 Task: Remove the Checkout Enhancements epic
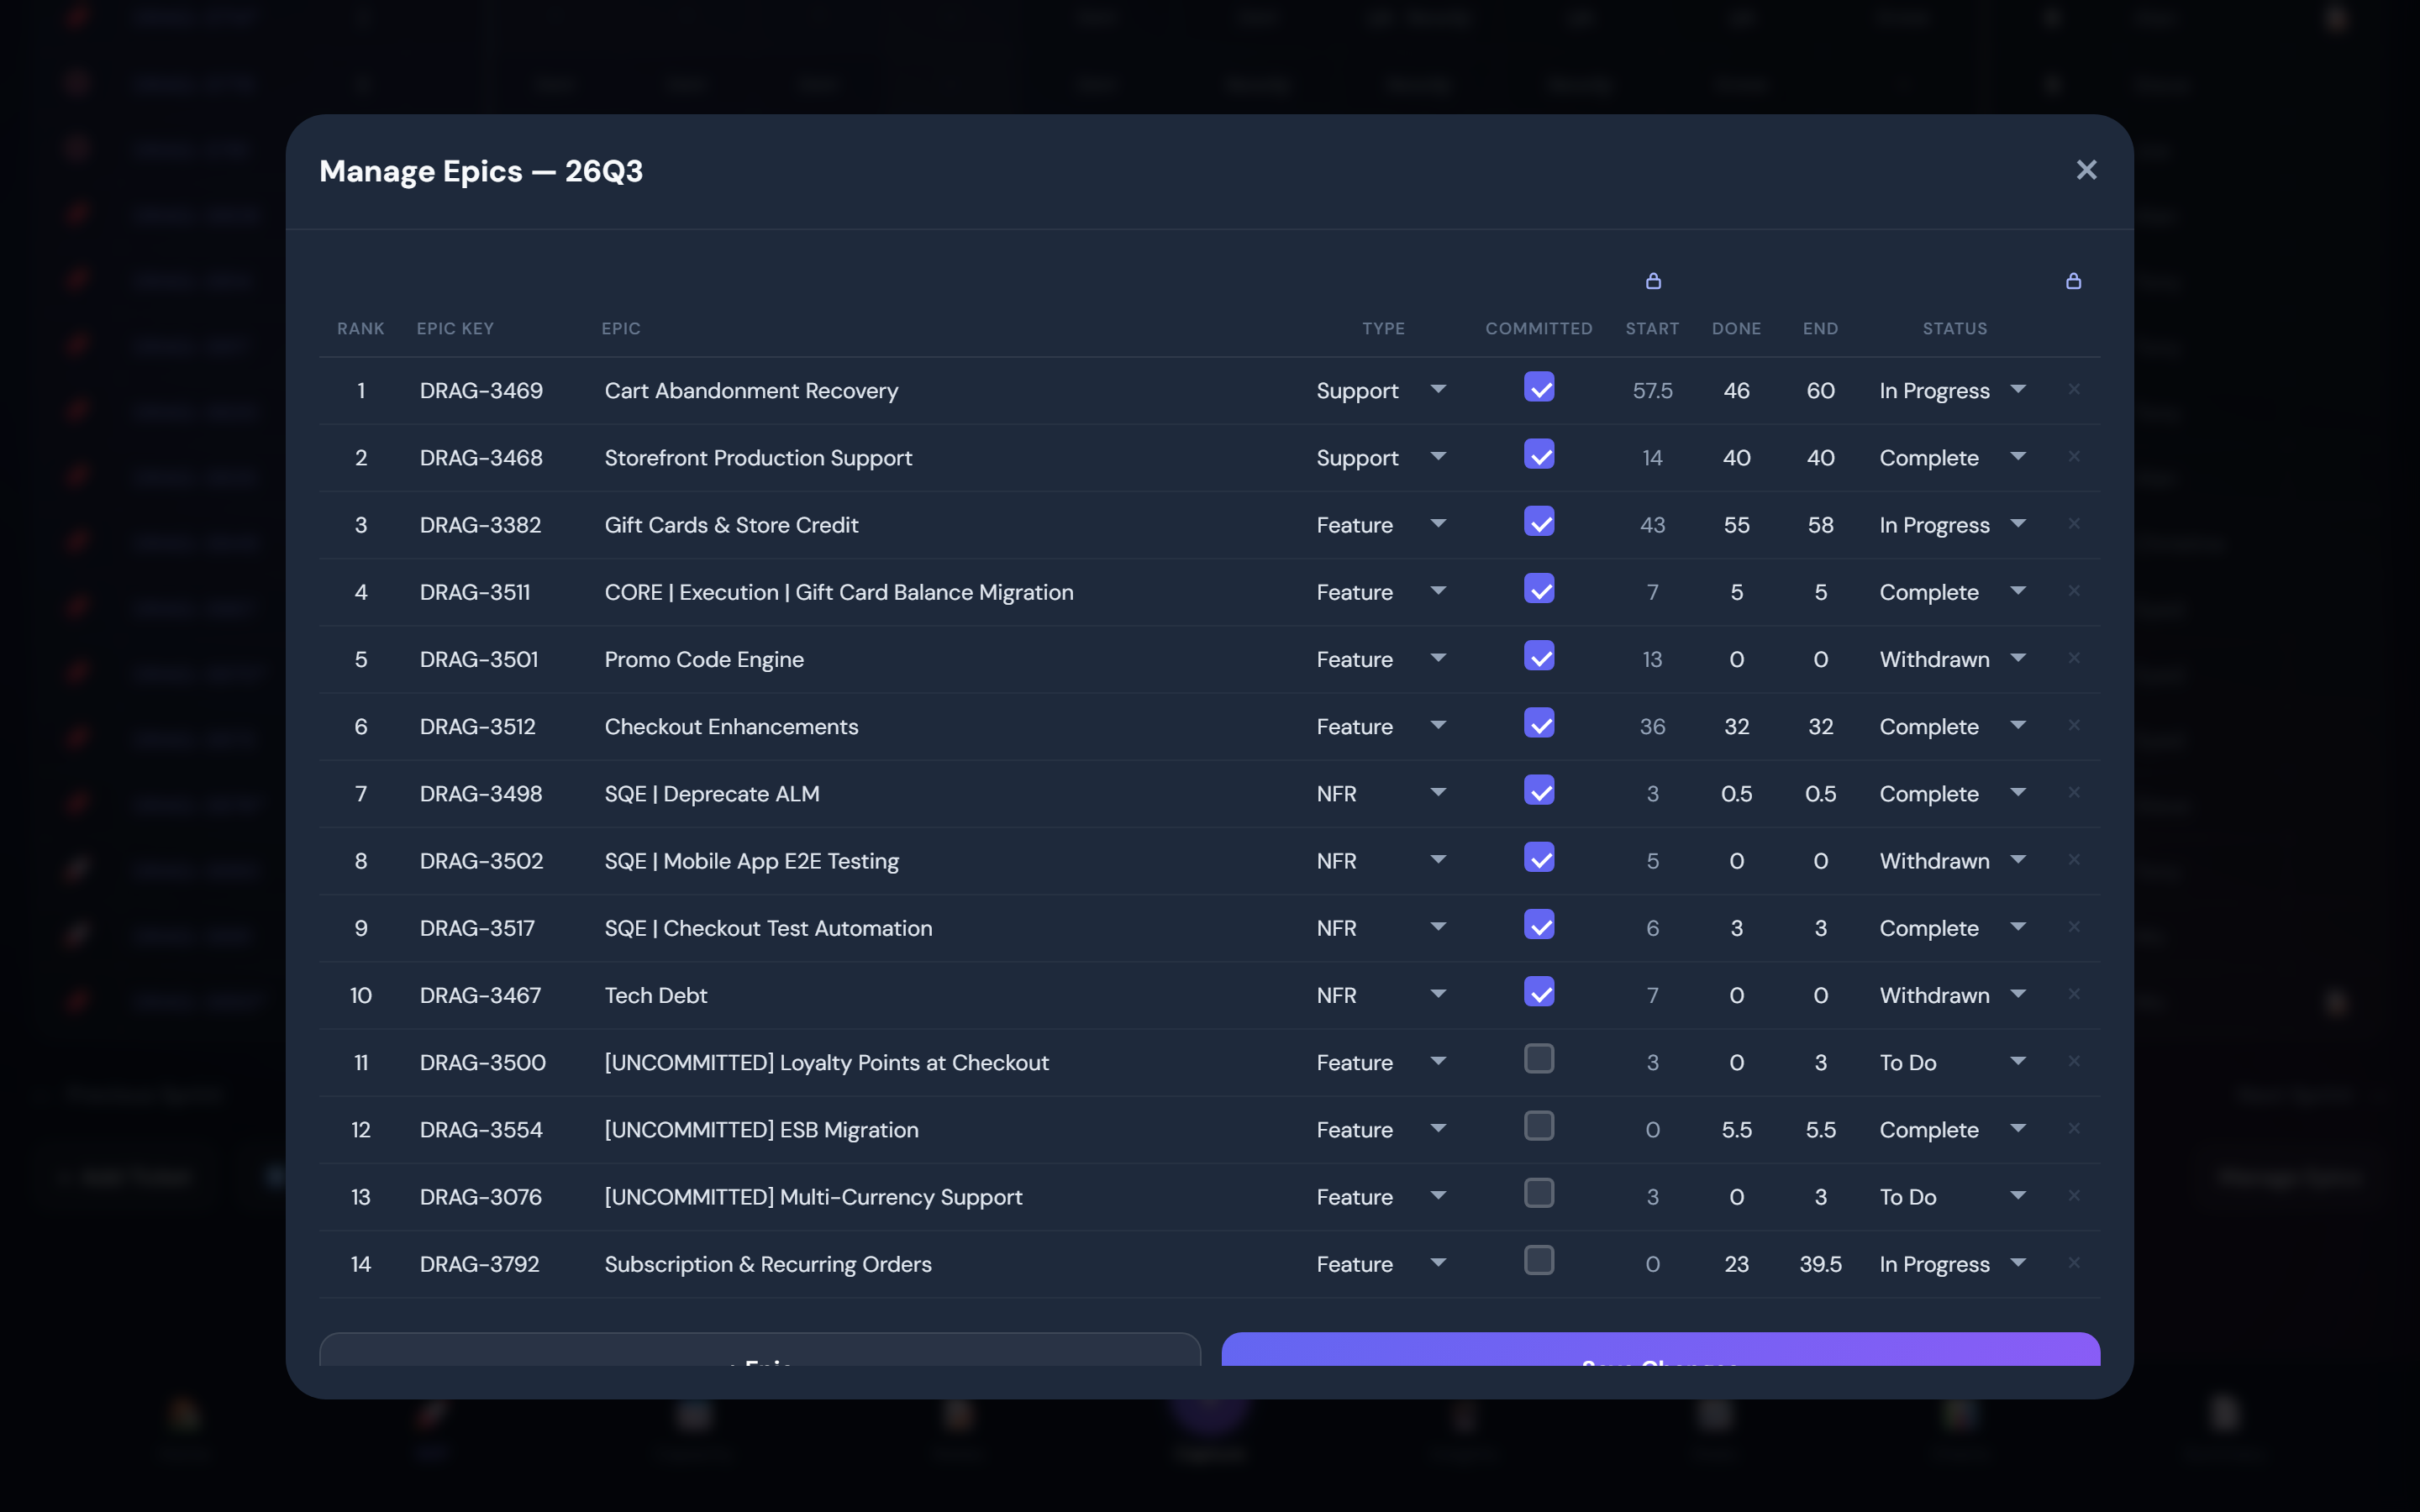2074,725
